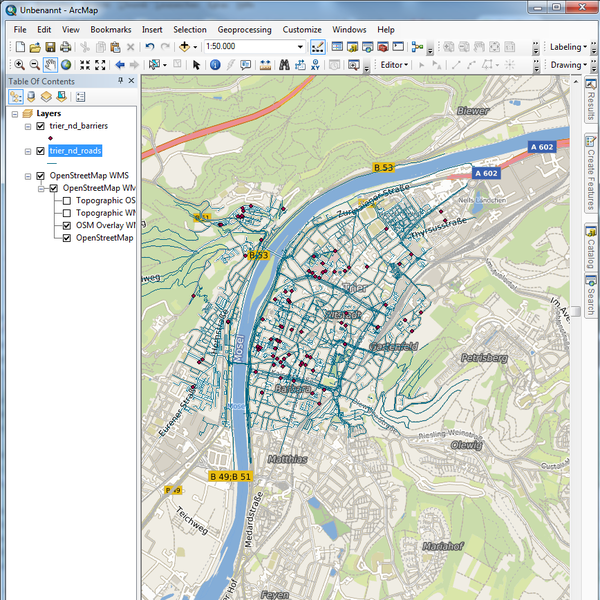Image resolution: width=600 pixels, height=600 pixels.
Task: Open the Table Of Contents window icon
Action: (x=337, y=47)
